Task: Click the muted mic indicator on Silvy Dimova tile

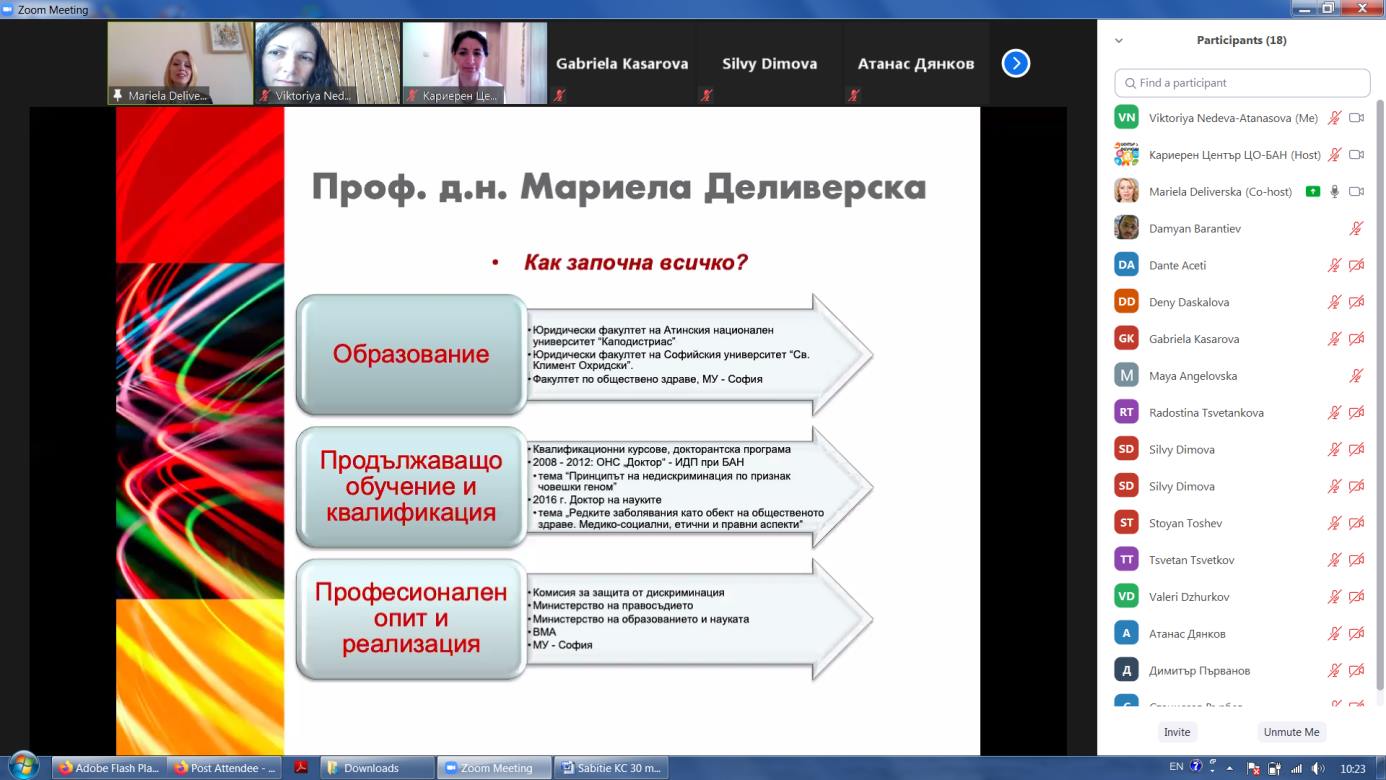Action: click(x=707, y=96)
